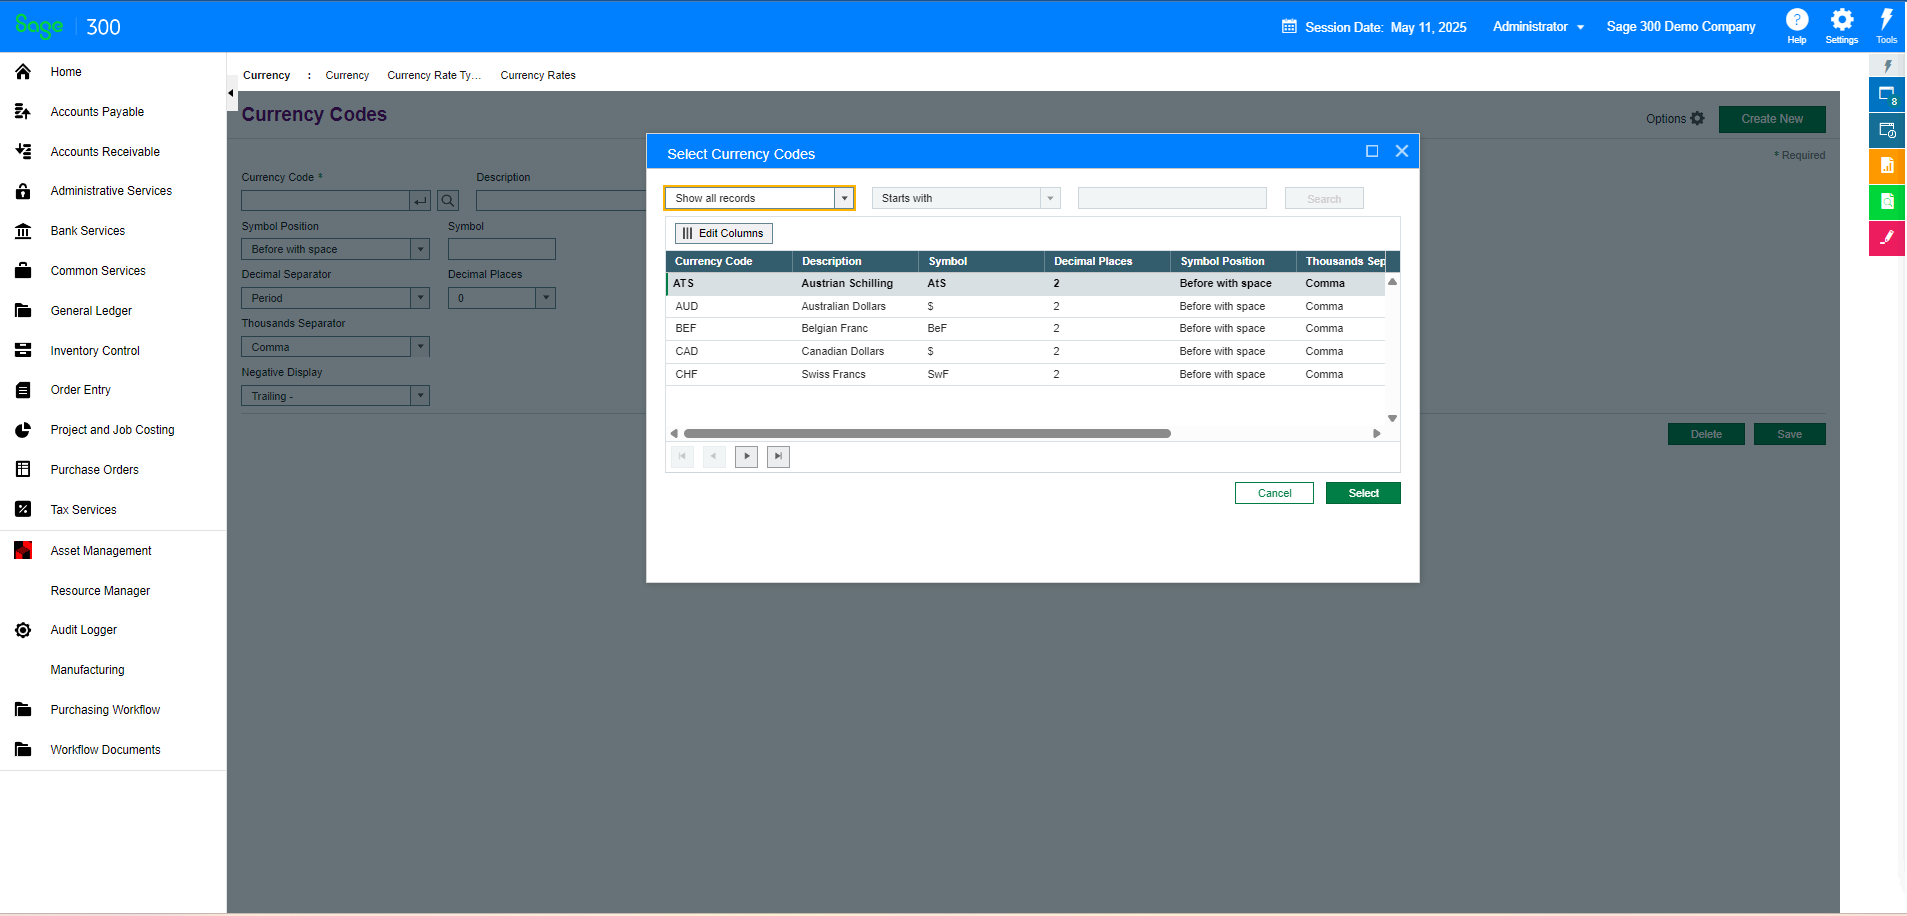Sort by Currency Code column header
This screenshot has width=1907, height=916.
coord(729,261)
